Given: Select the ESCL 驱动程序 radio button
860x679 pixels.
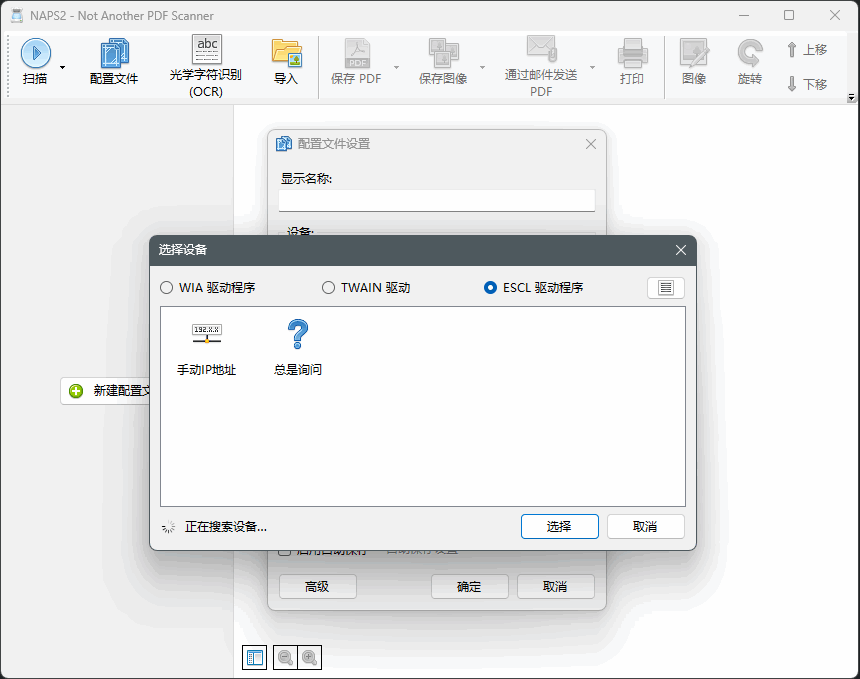Looking at the screenshot, I should tap(491, 288).
